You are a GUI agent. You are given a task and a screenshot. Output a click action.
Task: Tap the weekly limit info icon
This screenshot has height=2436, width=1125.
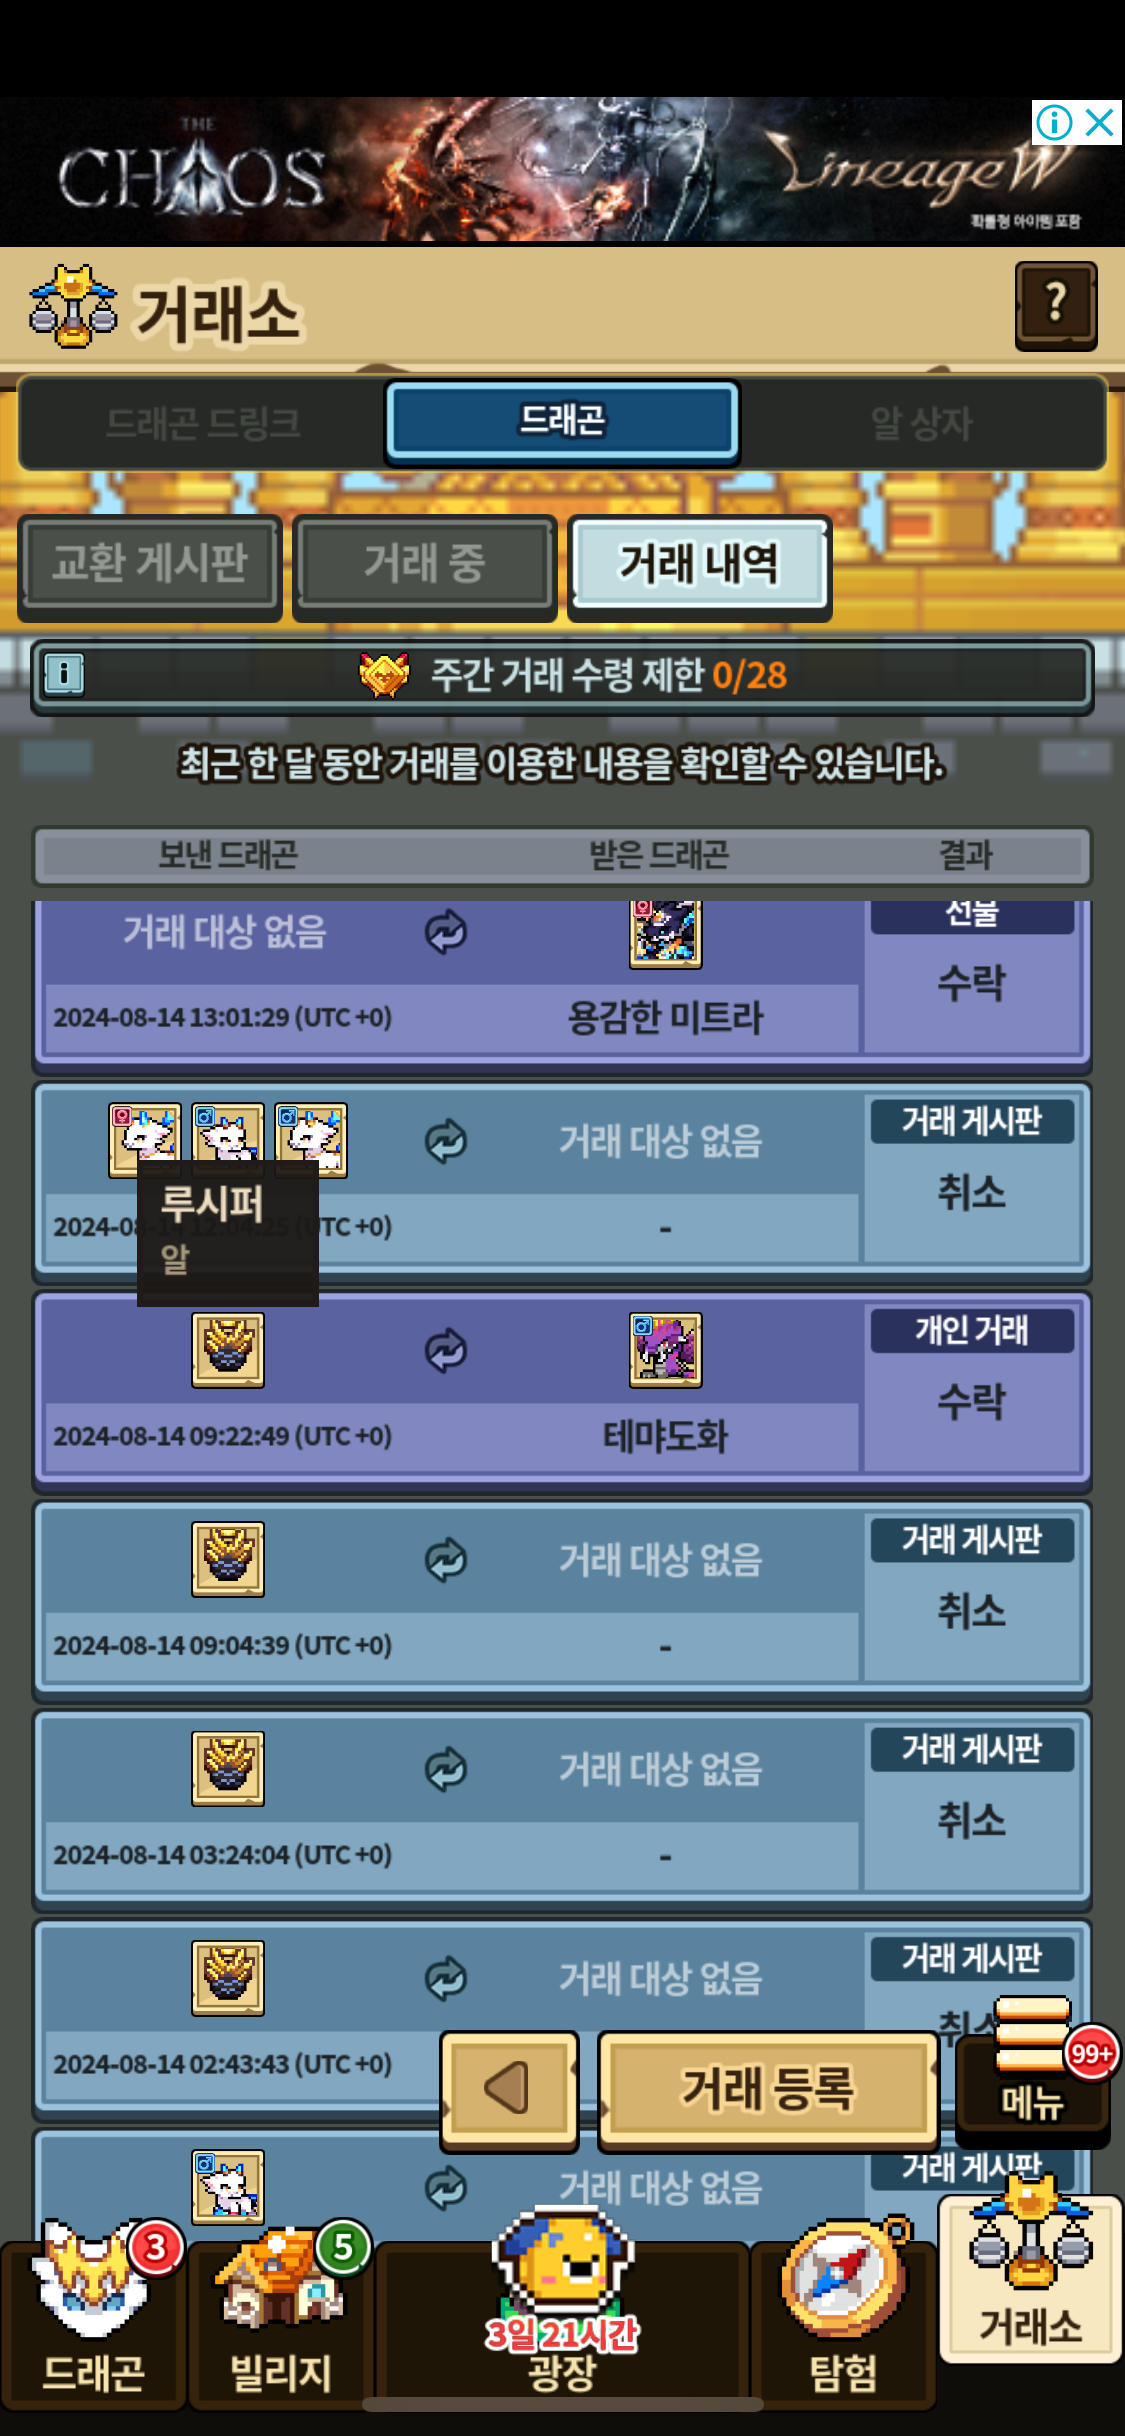(x=64, y=674)
